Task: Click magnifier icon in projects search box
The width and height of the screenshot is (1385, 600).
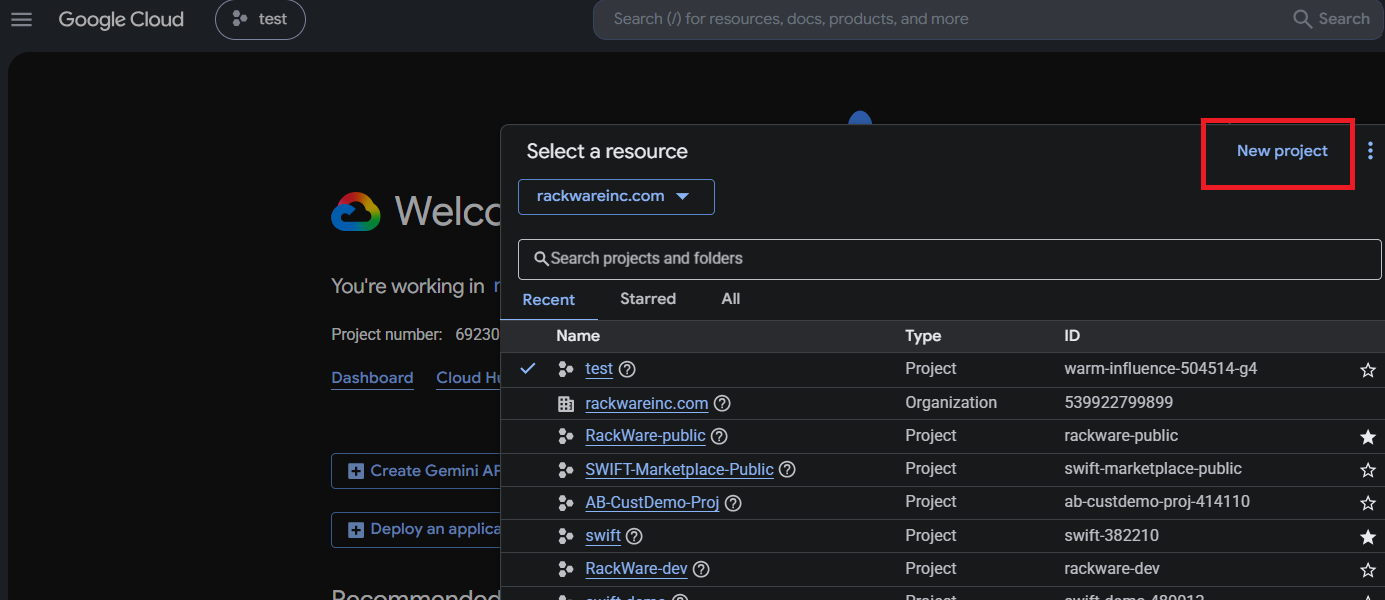Action: tap(541, 259)
